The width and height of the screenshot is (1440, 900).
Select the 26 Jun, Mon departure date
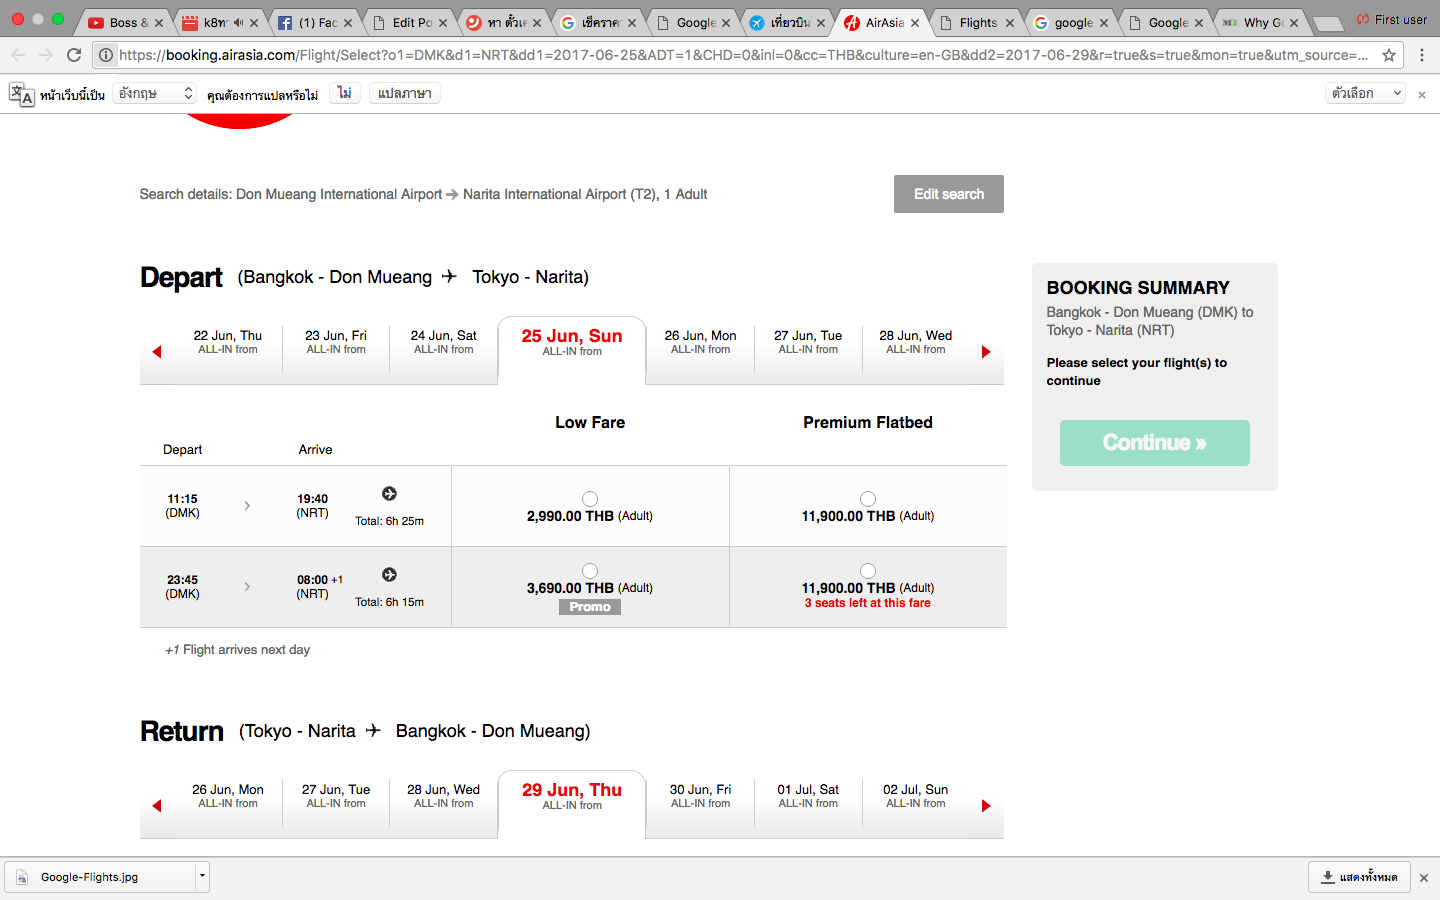[700, 342]
